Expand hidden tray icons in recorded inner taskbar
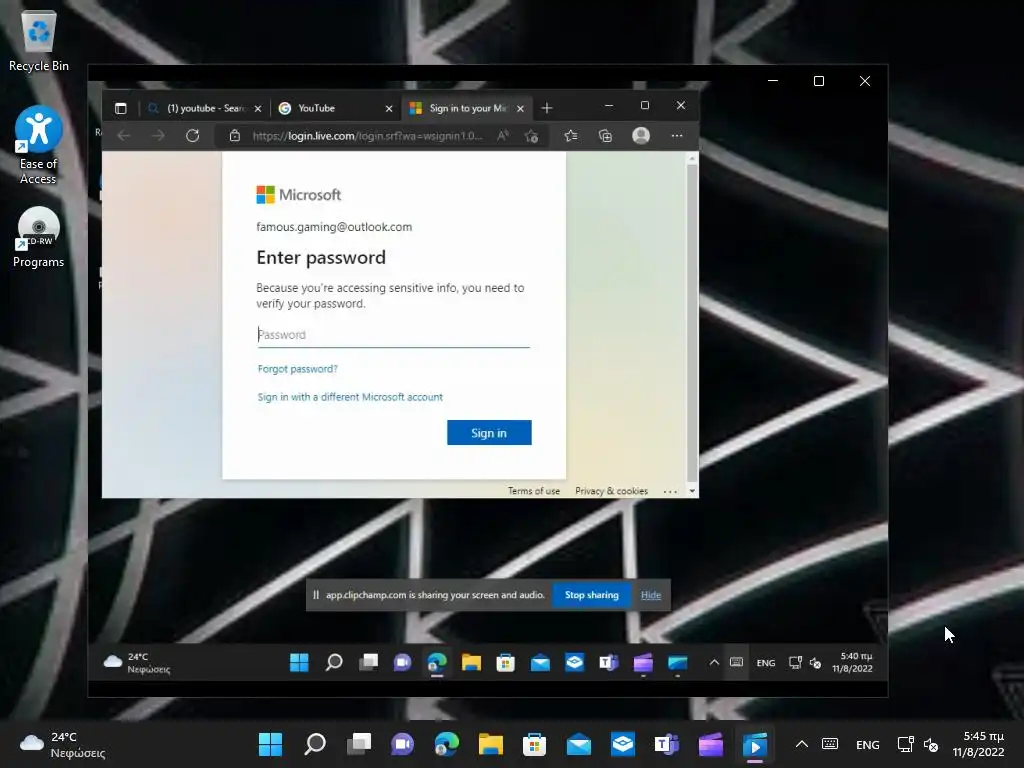The width and height of the screenshot is (1024, 768). (714, 662)
